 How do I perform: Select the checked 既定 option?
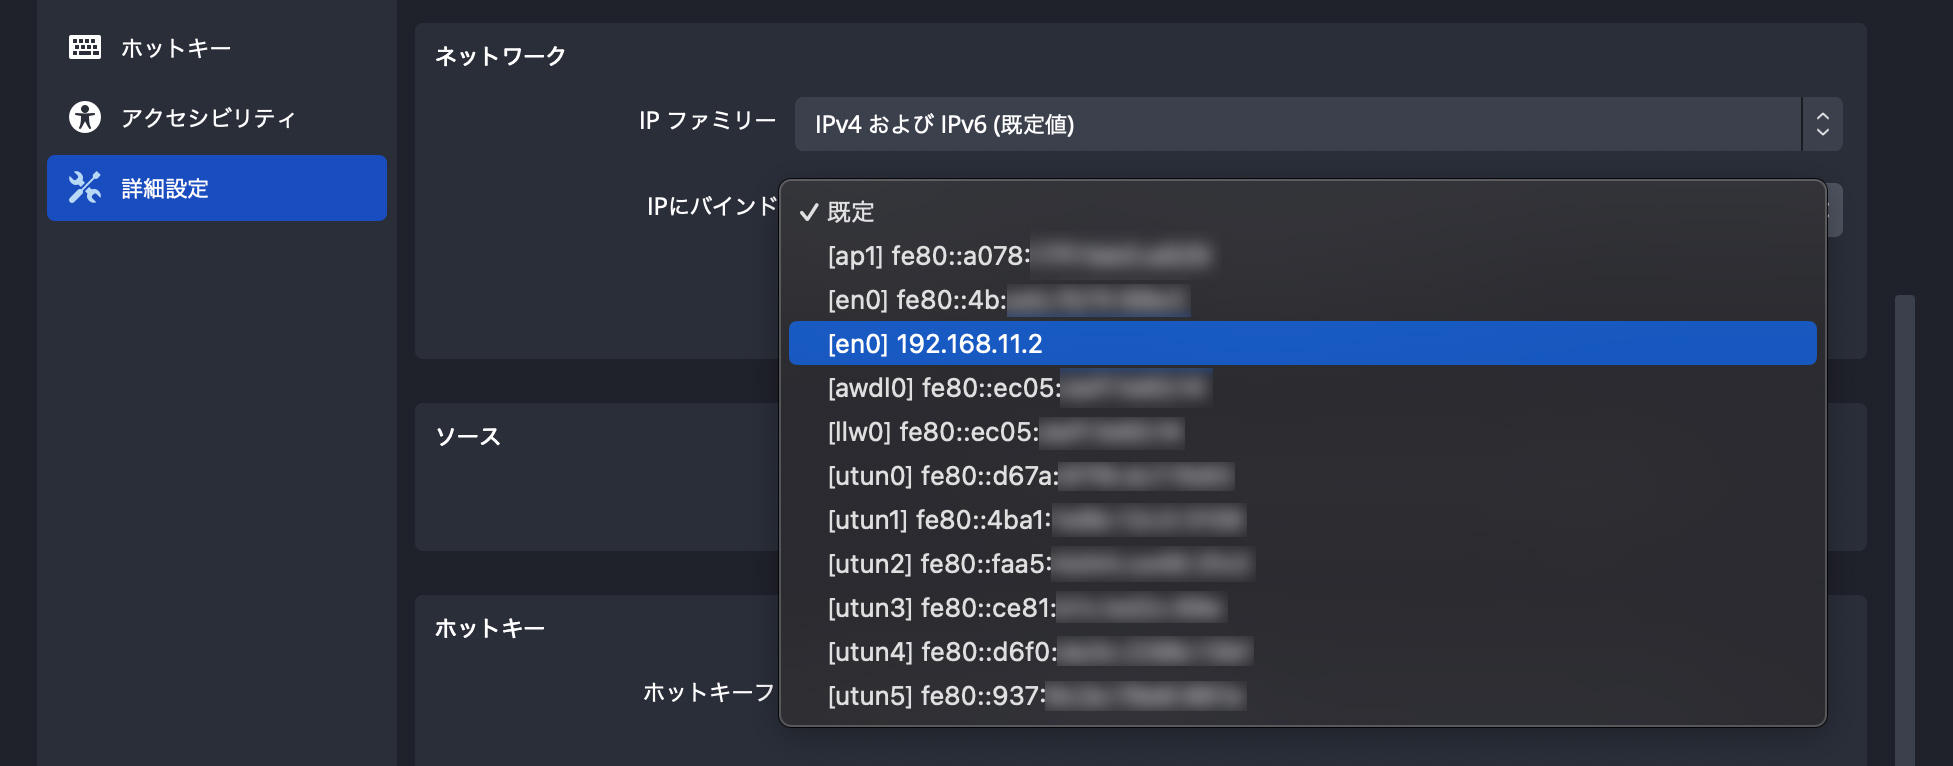pos(850,212)
